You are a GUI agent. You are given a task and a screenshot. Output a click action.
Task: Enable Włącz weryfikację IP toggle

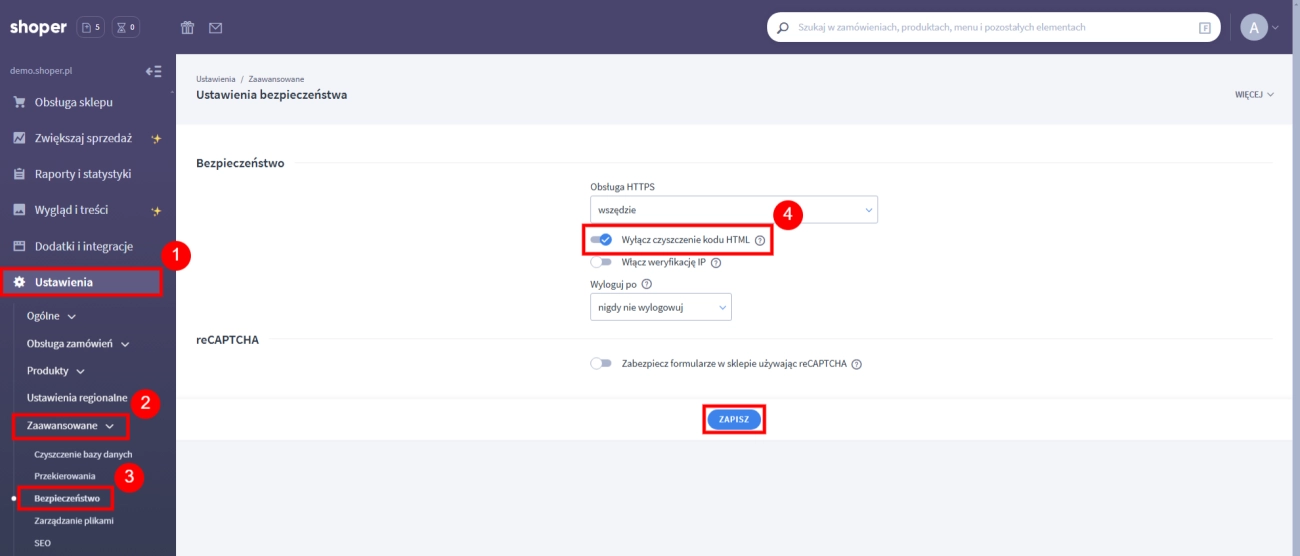[601, 262]
